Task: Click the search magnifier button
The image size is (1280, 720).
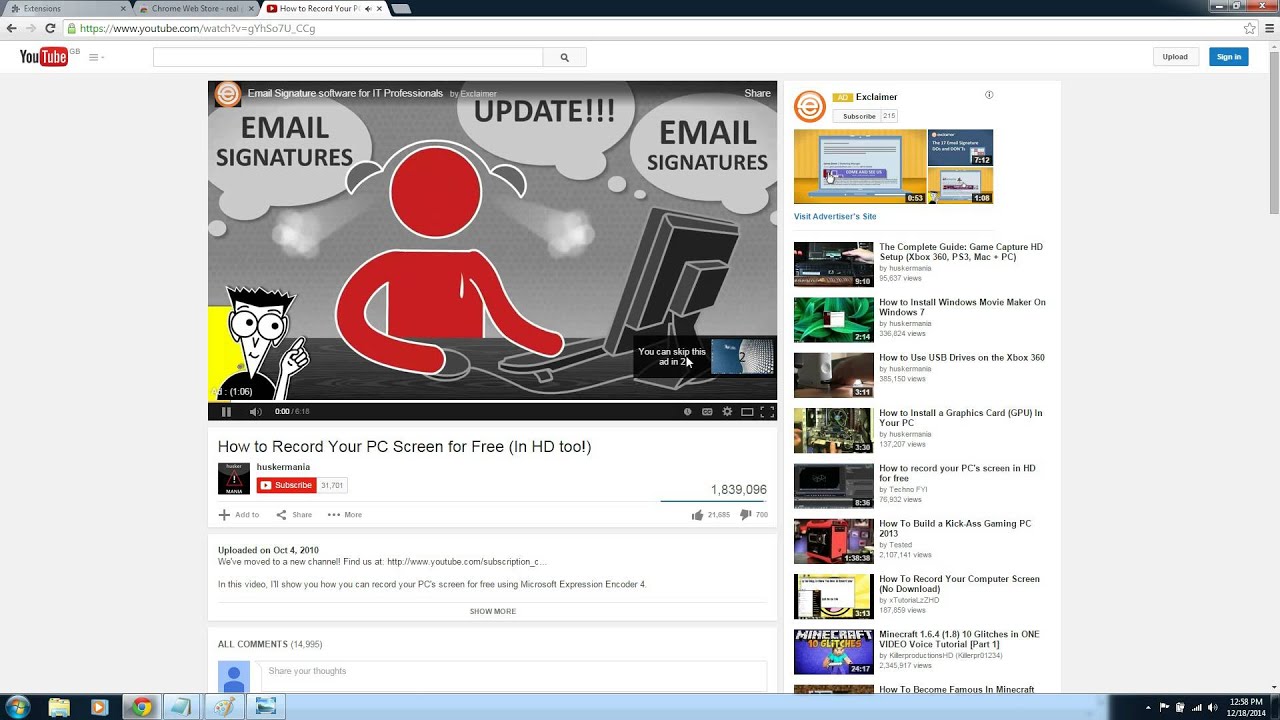Action: coord(564,57)
